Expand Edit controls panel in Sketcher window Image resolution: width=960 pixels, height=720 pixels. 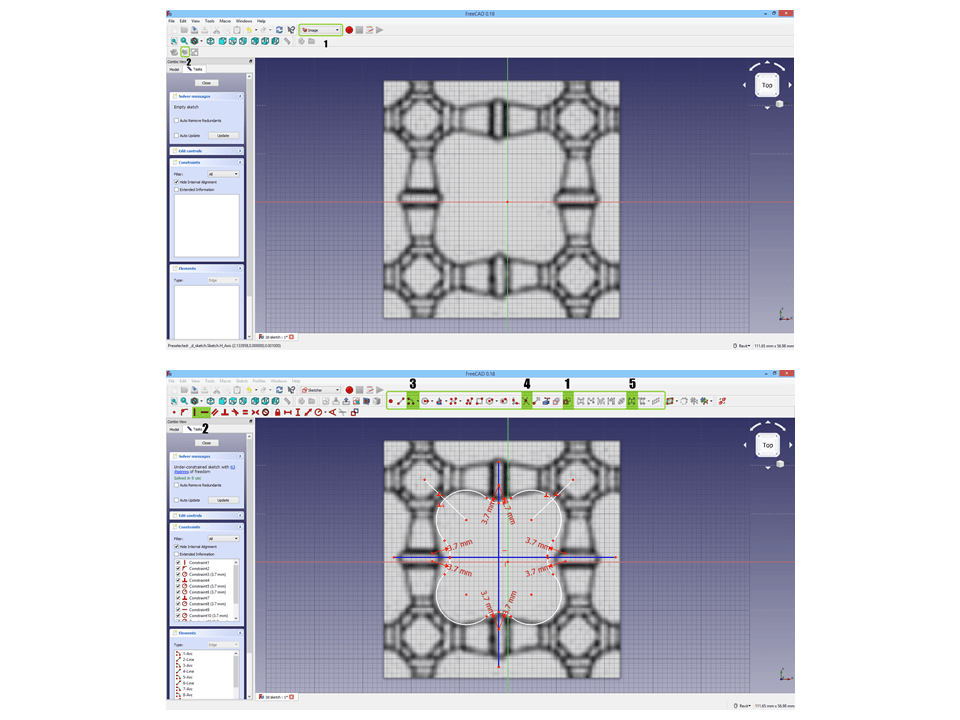point(240,516)
